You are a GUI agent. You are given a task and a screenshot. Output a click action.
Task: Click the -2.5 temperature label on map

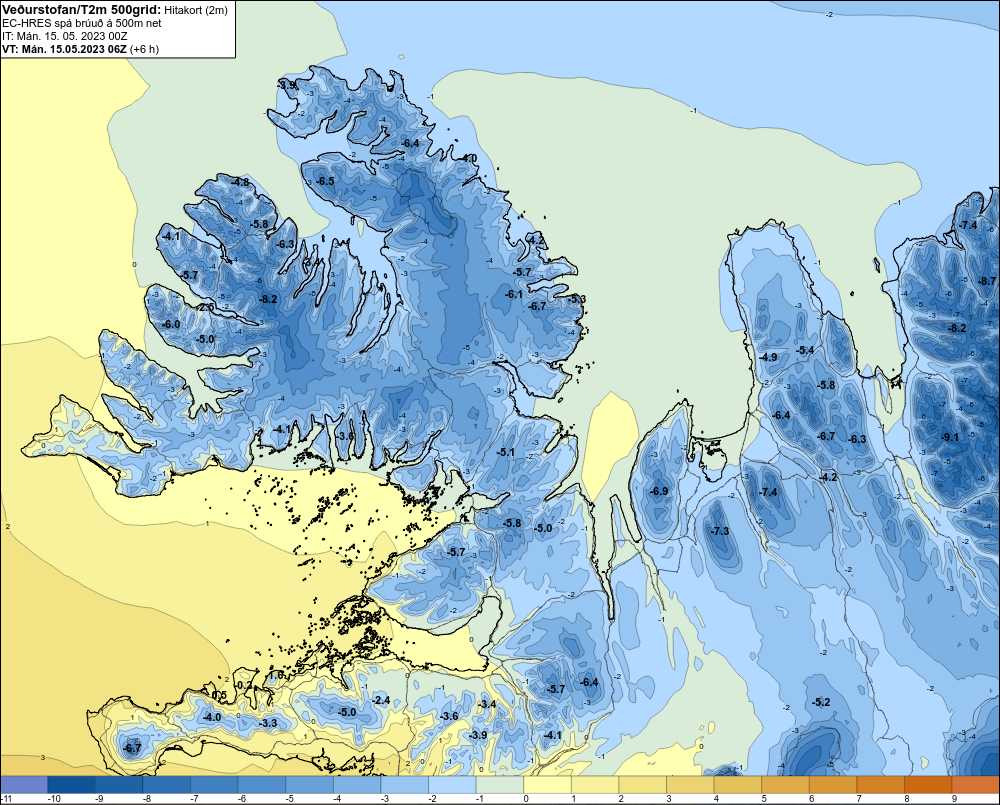205,307
